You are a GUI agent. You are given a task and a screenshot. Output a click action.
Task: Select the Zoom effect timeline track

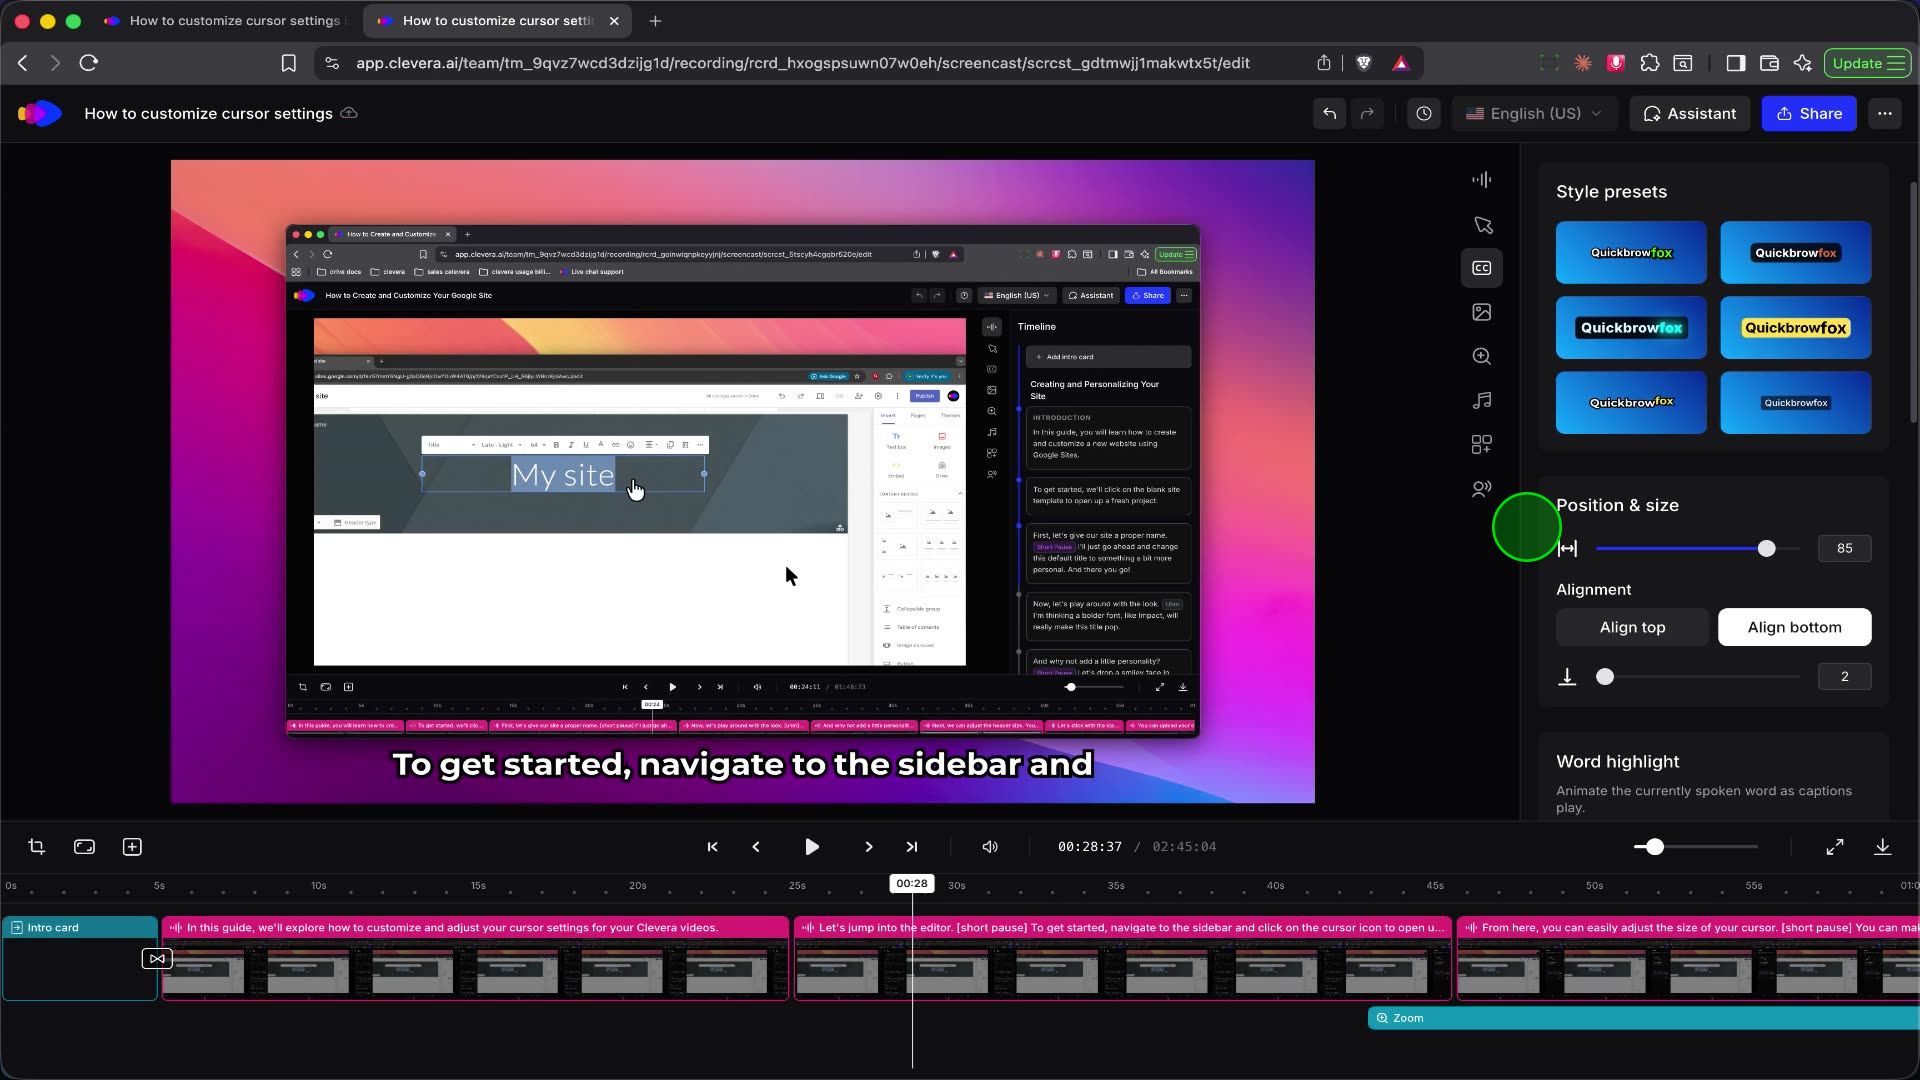1643,1018
